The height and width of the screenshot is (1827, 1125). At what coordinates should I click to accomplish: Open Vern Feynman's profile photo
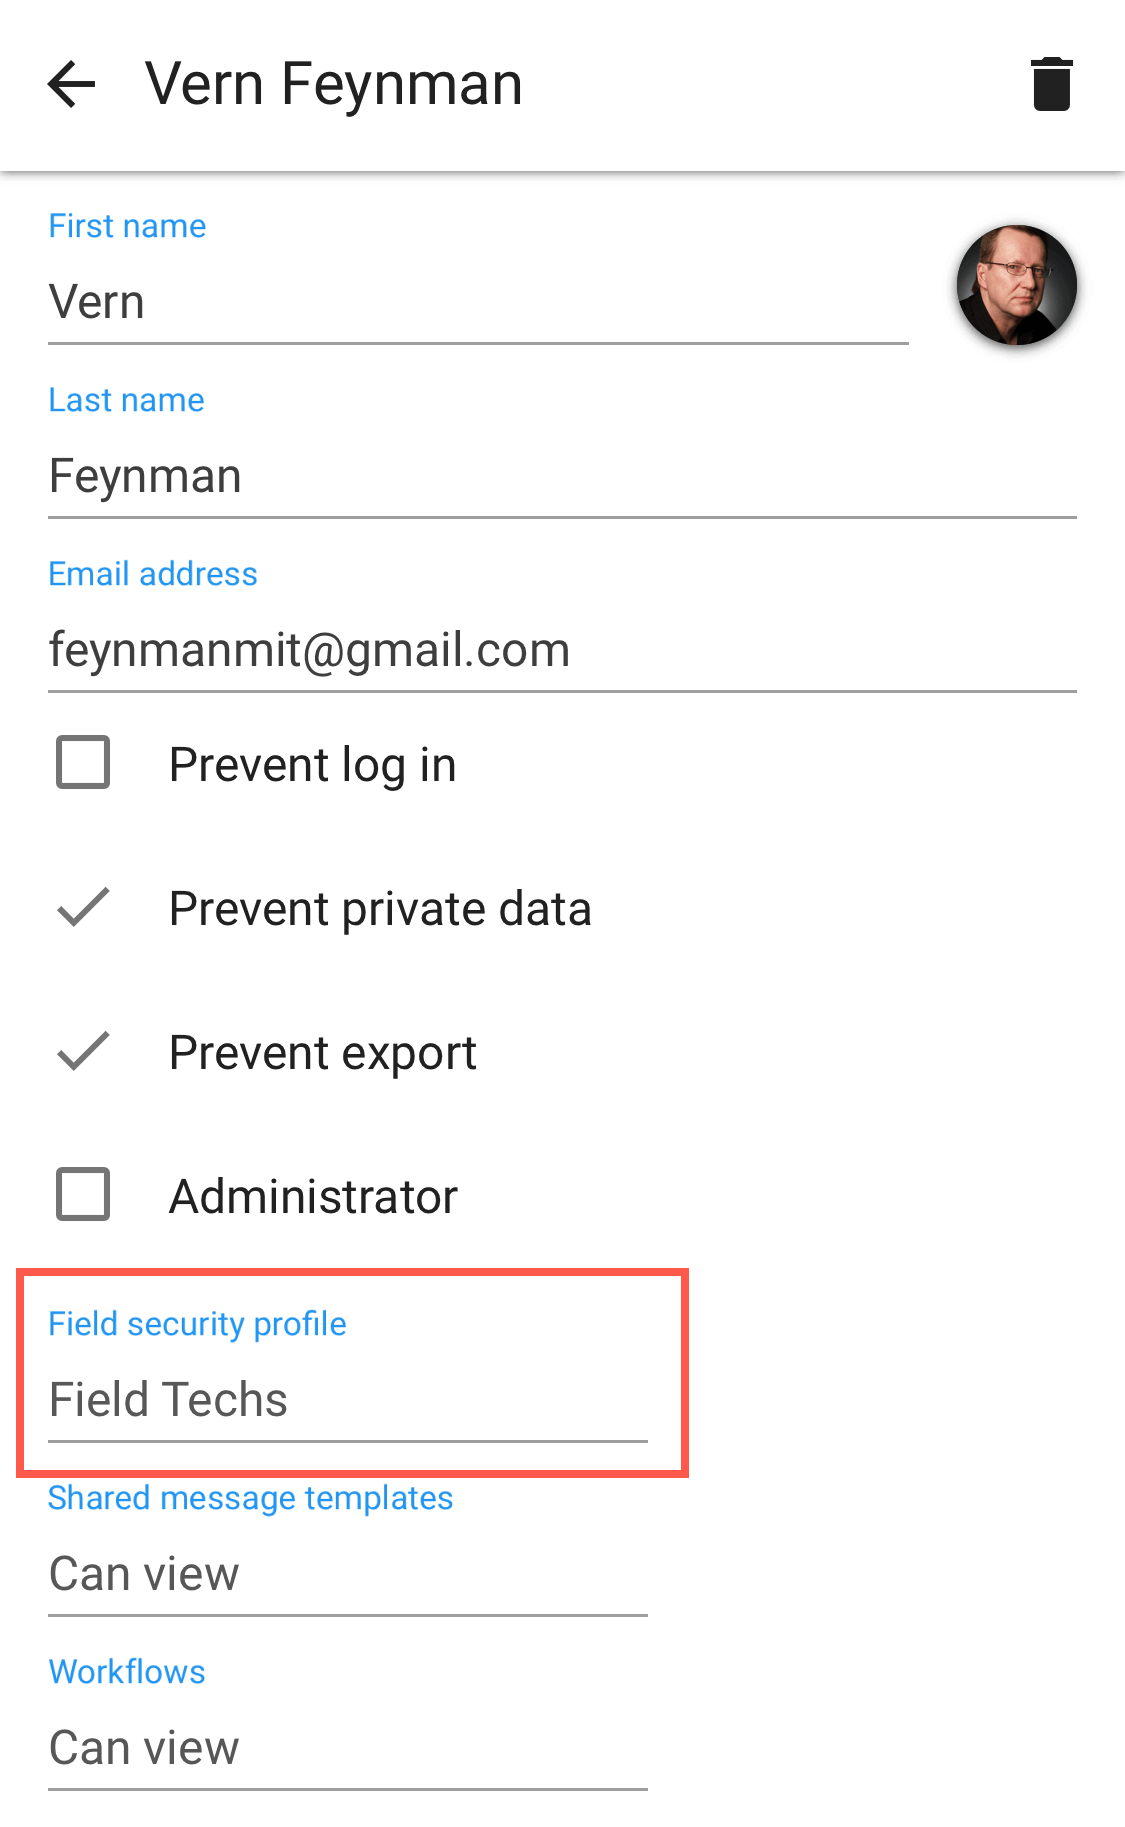pyautogui.click(x=1016, y=285)
